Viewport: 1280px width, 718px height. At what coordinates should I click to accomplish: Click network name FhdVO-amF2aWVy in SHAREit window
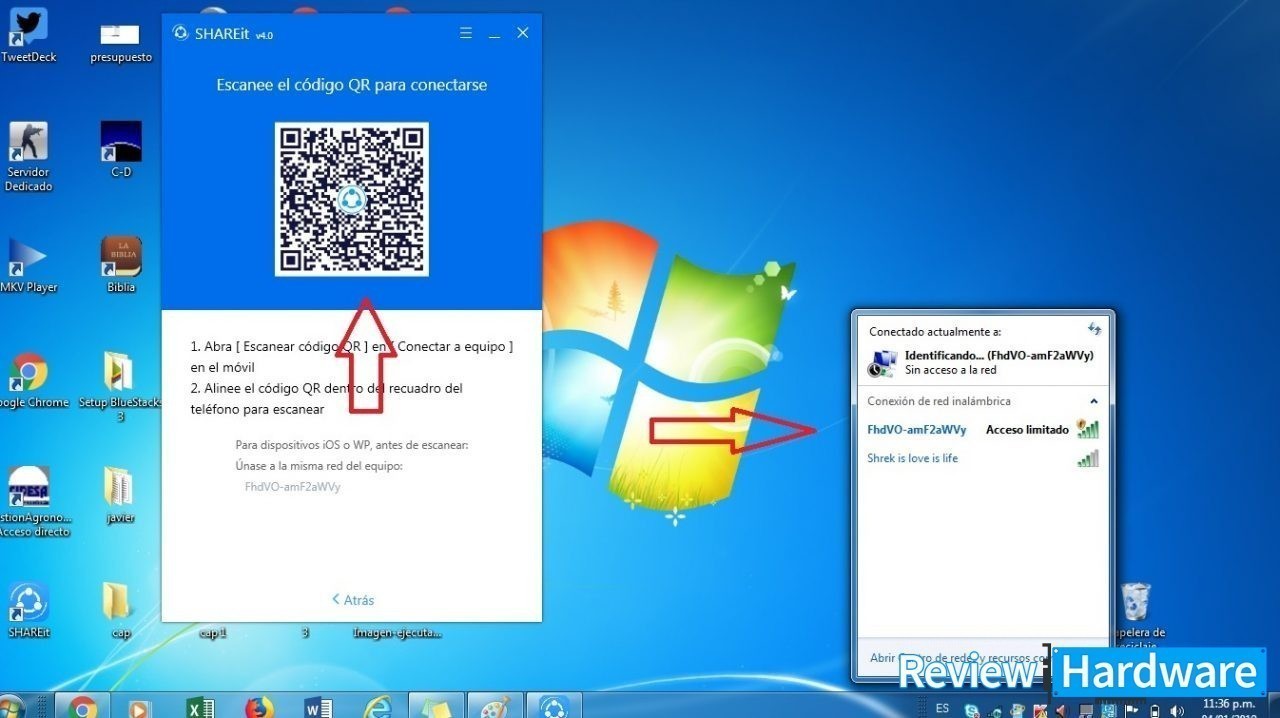(x=293, y=486)
